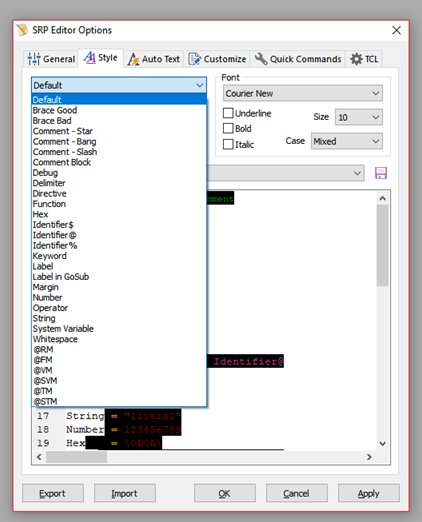Choose Comment - Bang style
Screen dimensions: 422x522
coord(119,141)
